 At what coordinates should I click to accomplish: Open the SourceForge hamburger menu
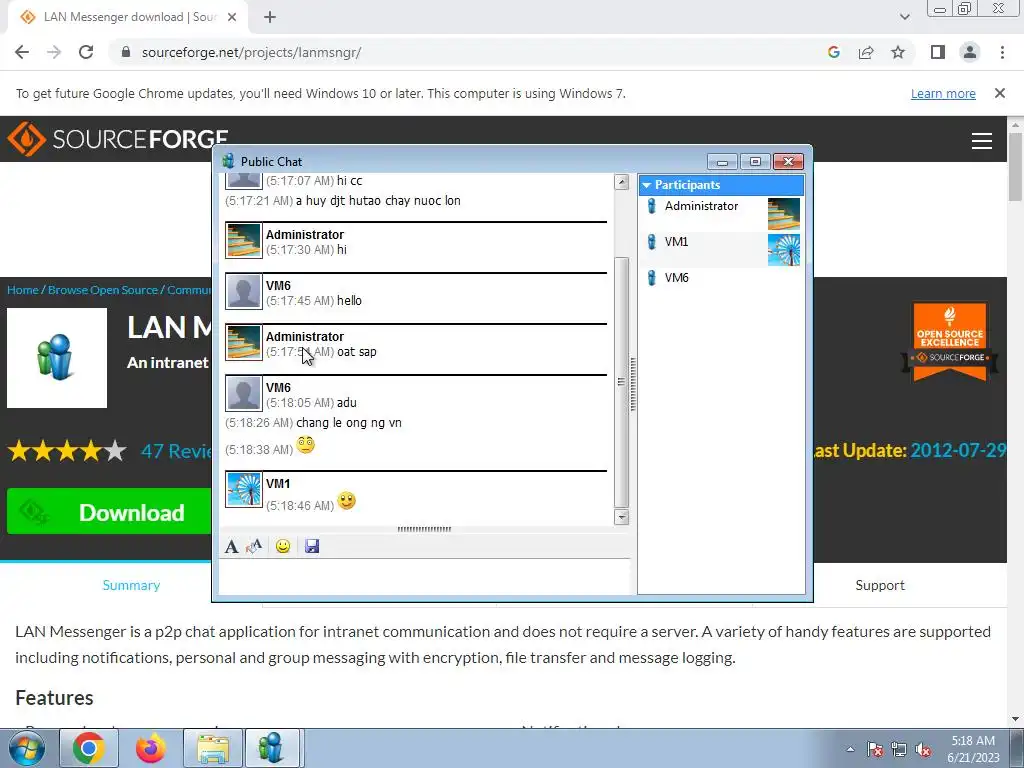[x=982, y=140]
